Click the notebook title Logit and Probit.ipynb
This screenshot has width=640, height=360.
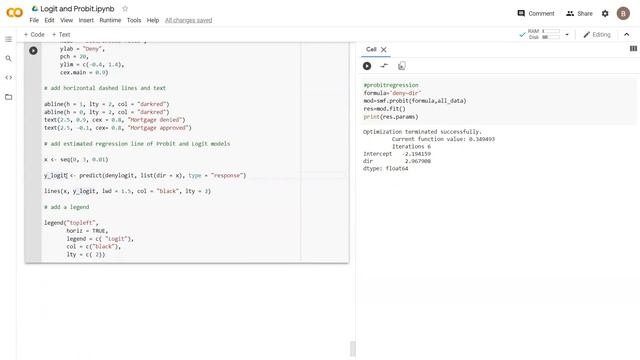[x=77, y=9]
